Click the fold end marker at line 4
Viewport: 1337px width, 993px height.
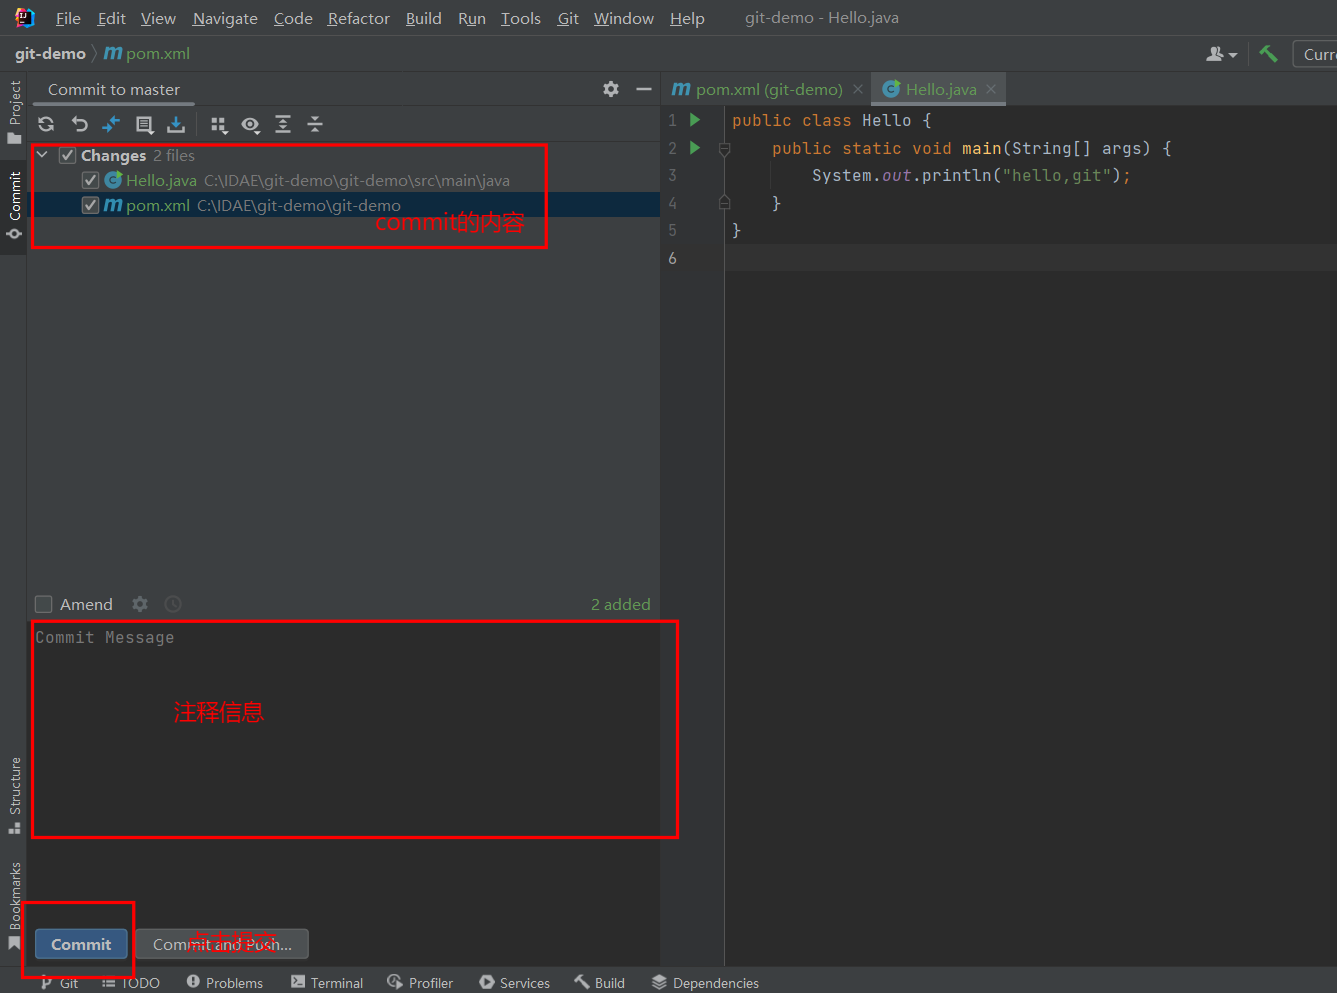tap(724, 203)
